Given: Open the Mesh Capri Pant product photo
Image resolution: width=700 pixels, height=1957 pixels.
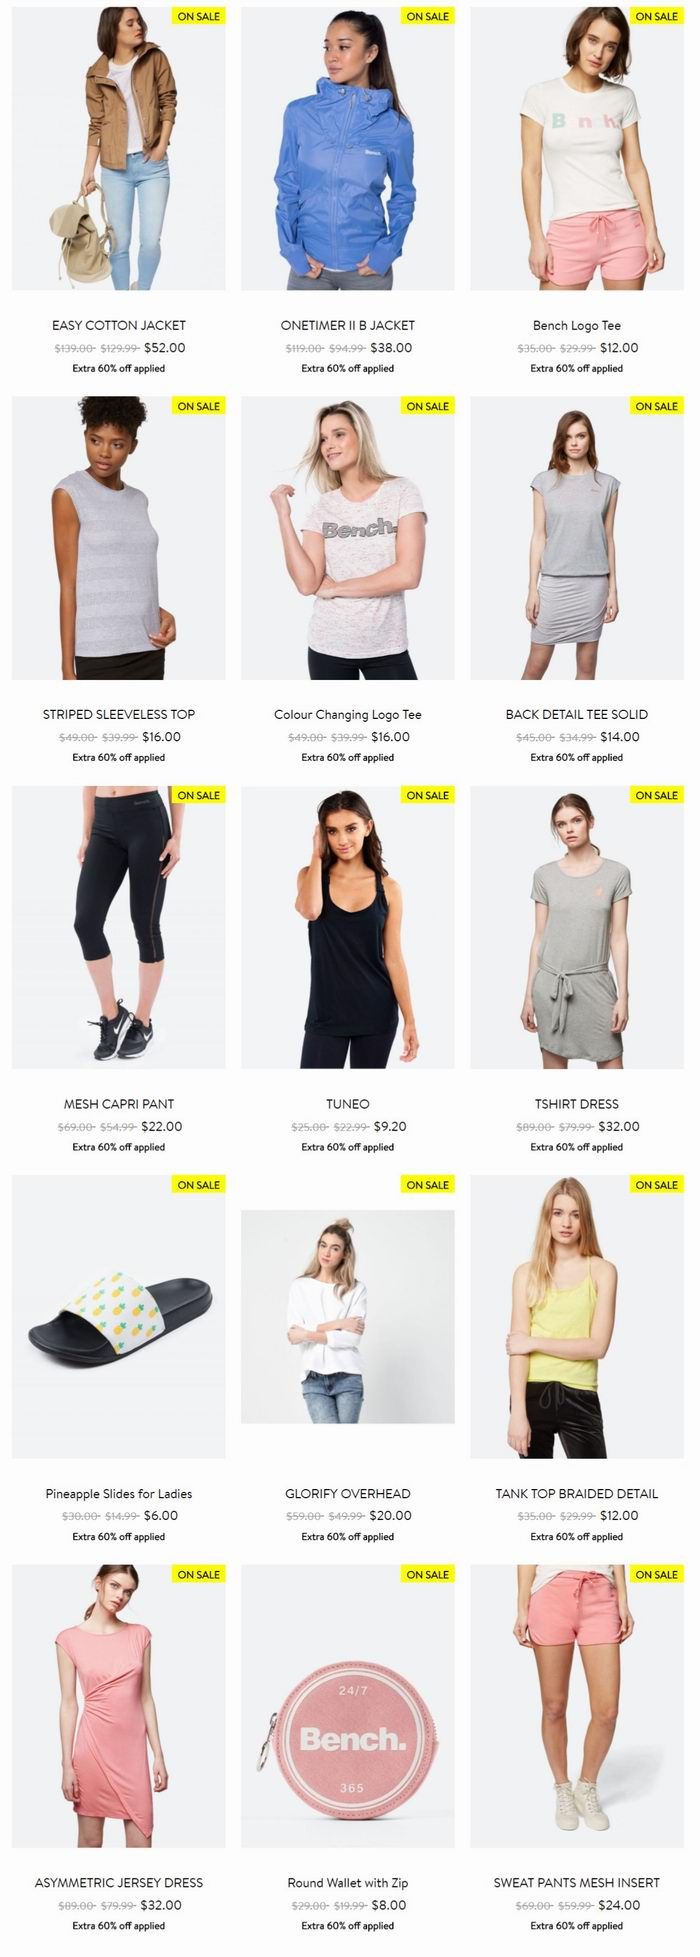Looking at the screenshot, I should pyautogui.click(x=119, y=927).
